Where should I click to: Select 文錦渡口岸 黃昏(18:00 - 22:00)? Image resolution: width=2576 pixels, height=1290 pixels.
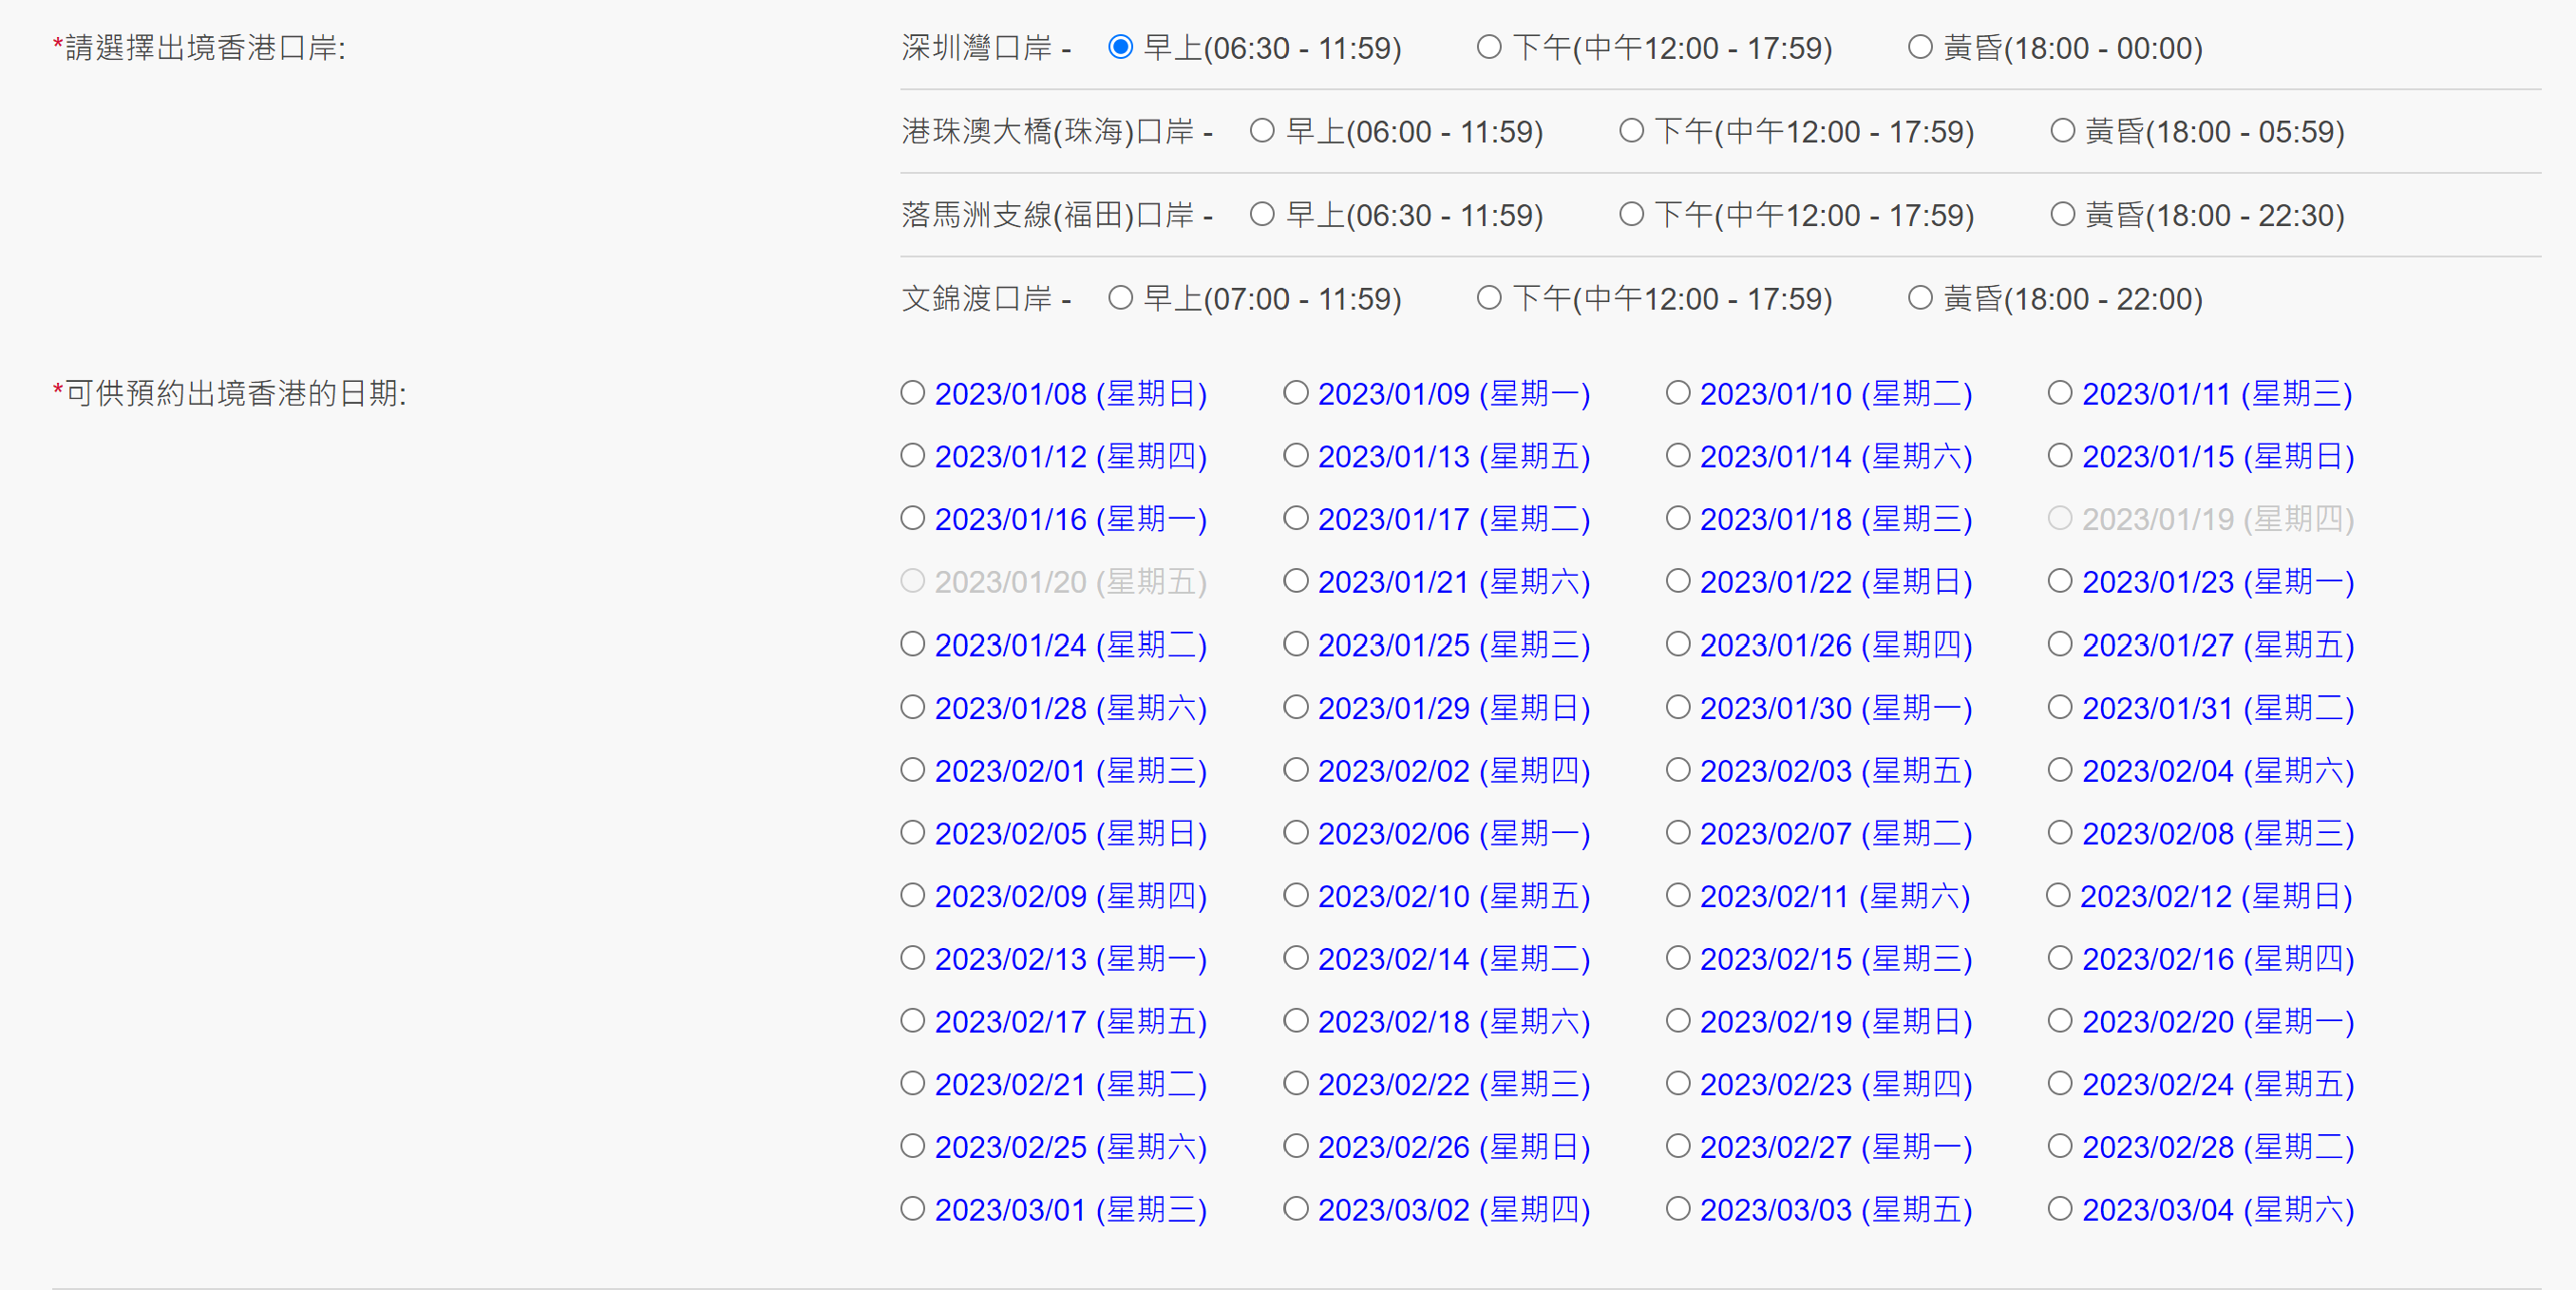1920,298
